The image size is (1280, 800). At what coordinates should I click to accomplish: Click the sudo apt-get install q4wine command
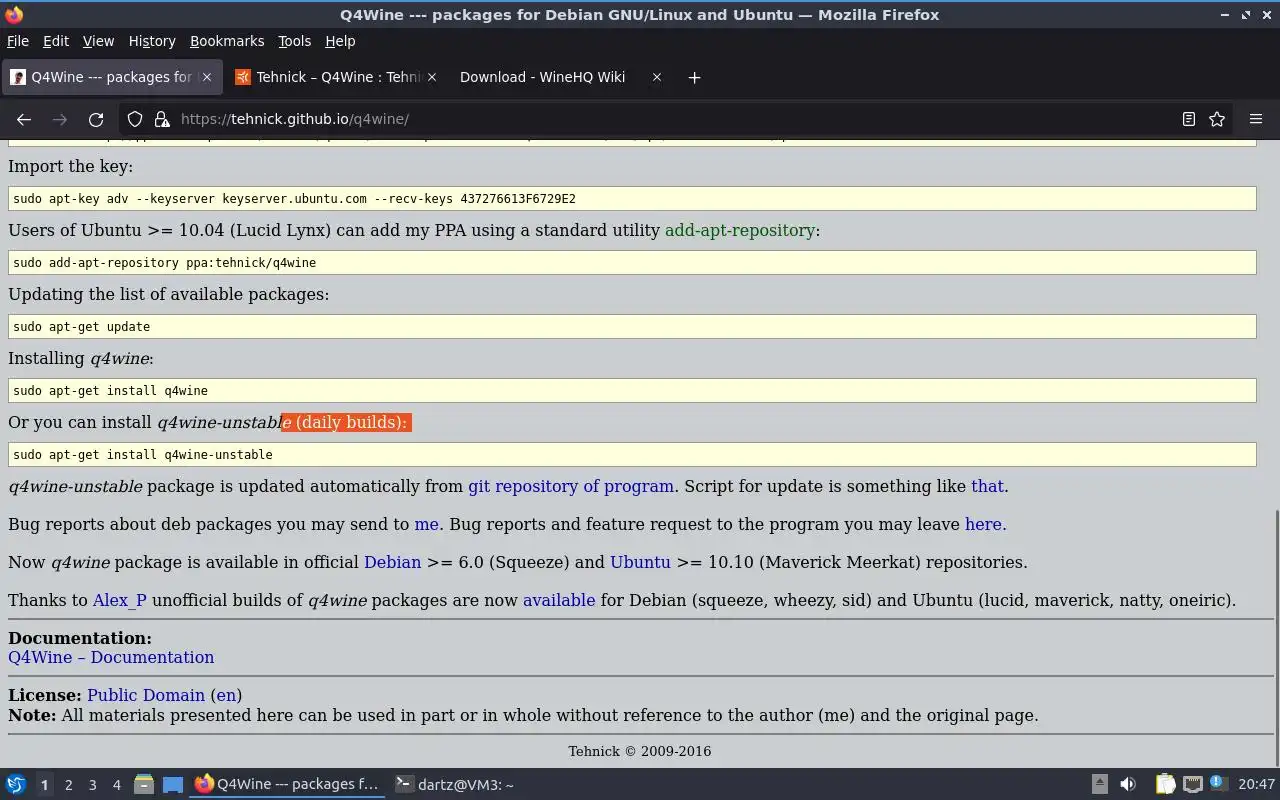click(x=632, y=391)
